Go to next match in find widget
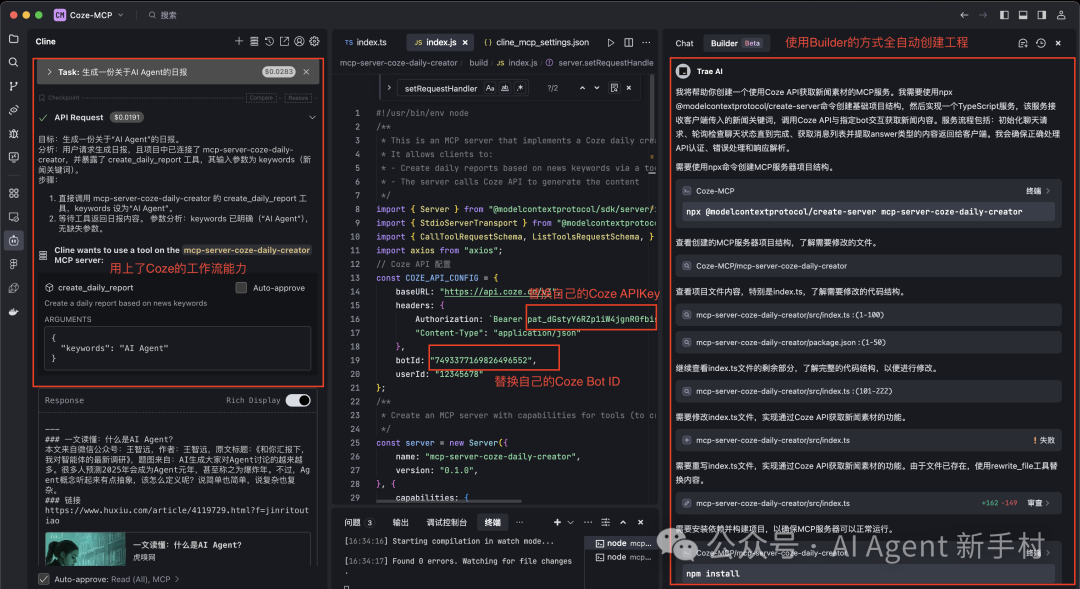 [x=596, y=87]
